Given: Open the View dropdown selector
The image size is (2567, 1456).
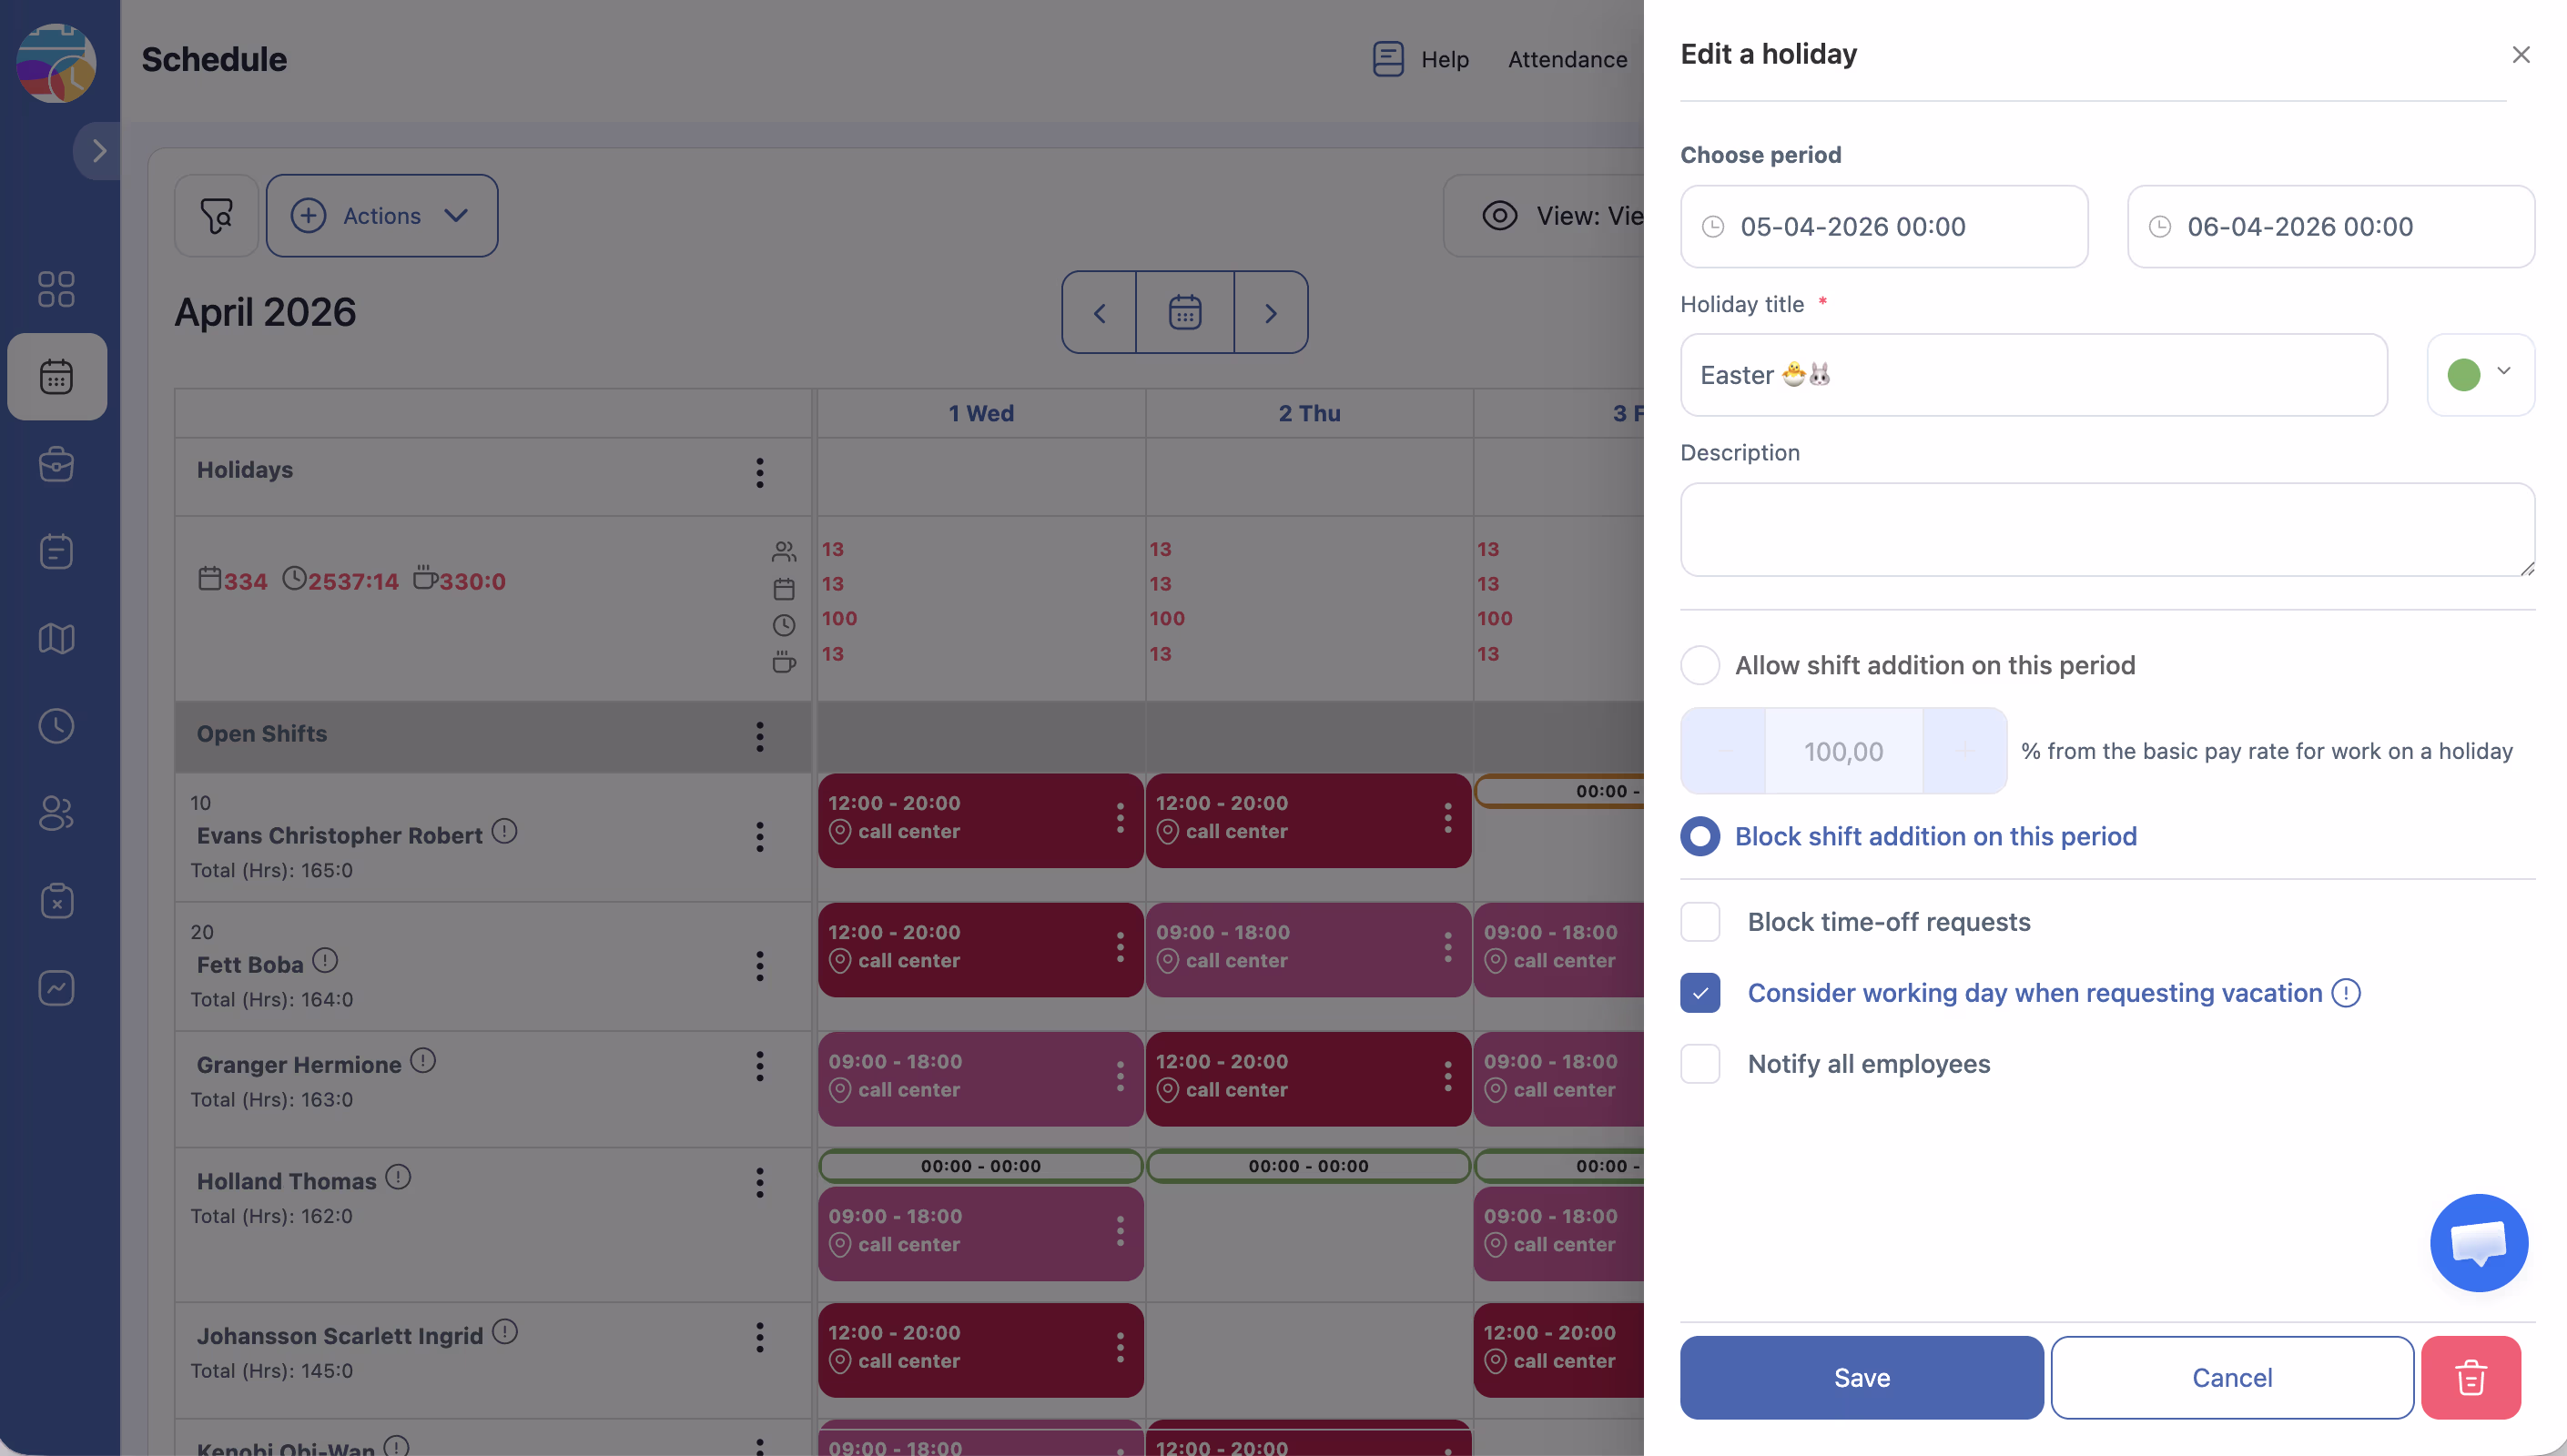Looking at the screenshot, I should [x=1560, y=216].
